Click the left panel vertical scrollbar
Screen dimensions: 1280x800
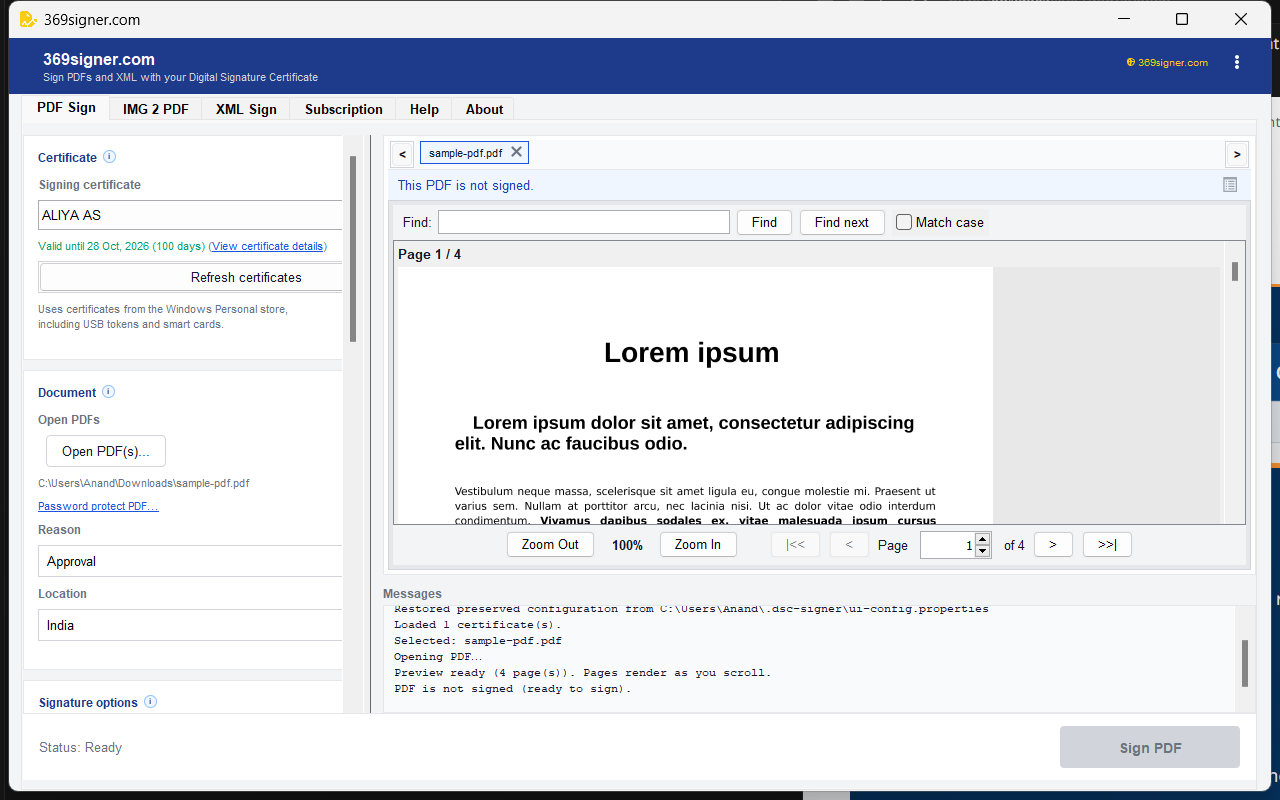353,249
